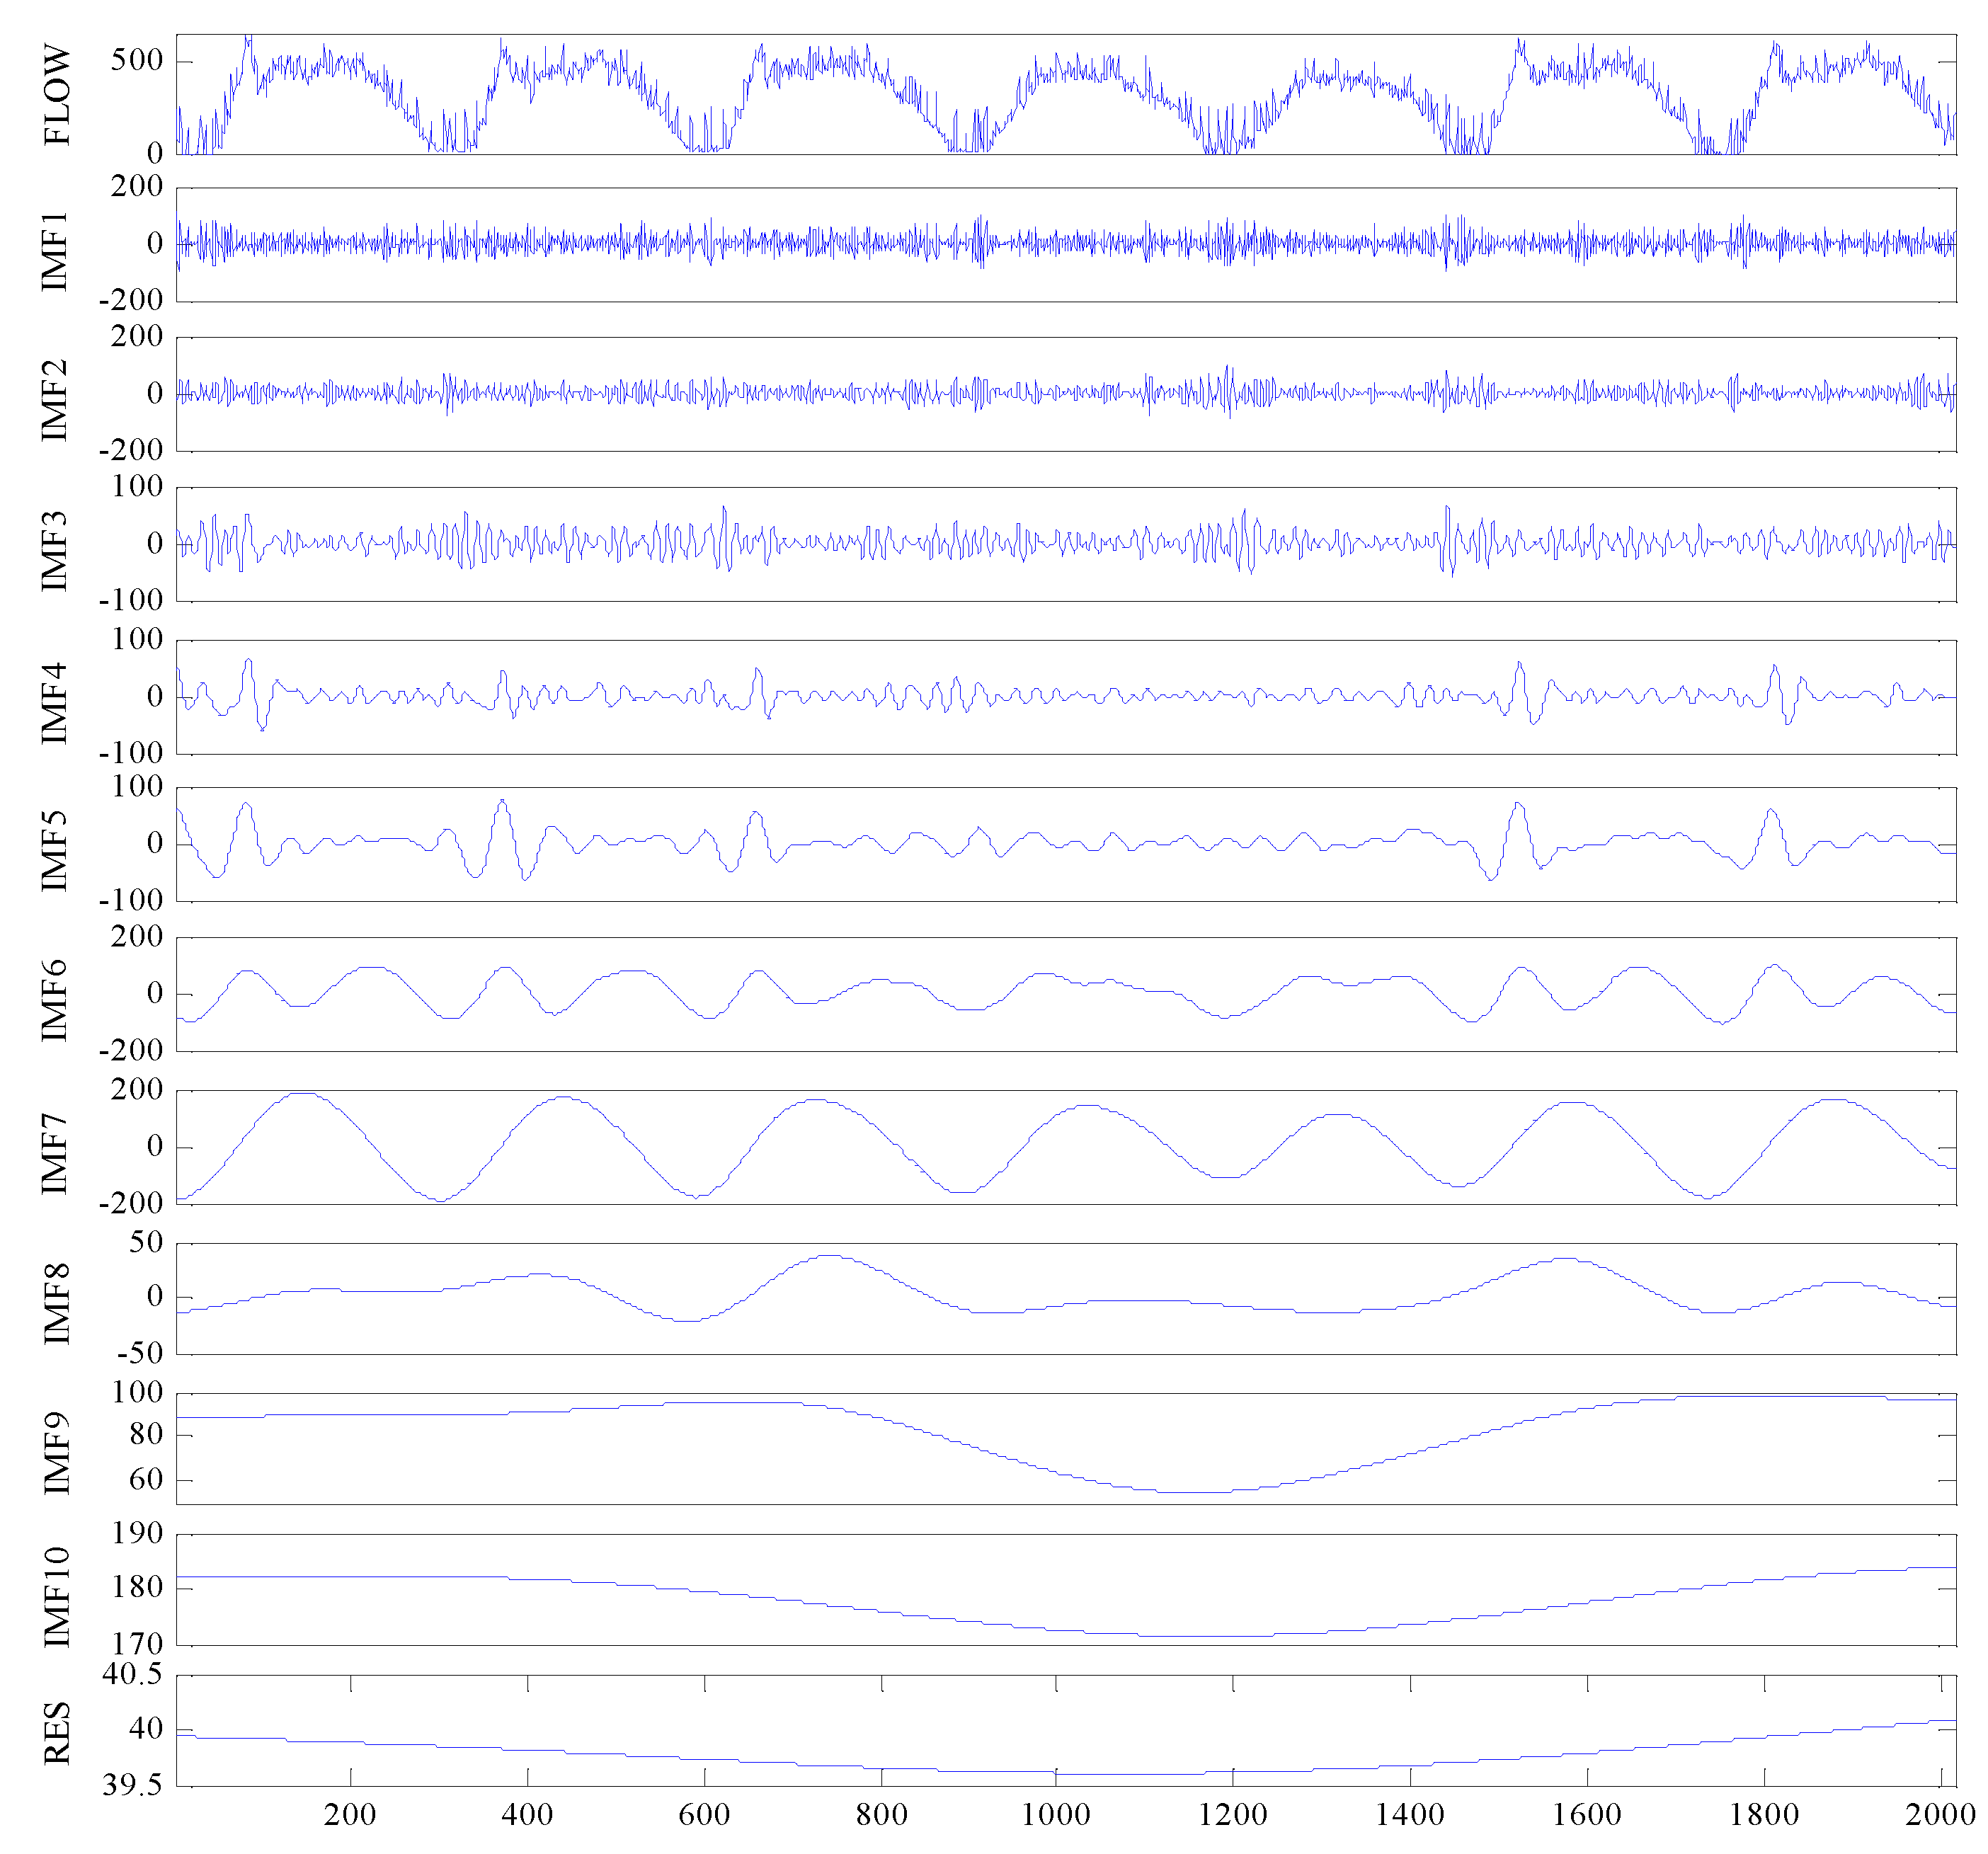Click the 40.5 tick on RES axis

click(x=132, y=1674)
